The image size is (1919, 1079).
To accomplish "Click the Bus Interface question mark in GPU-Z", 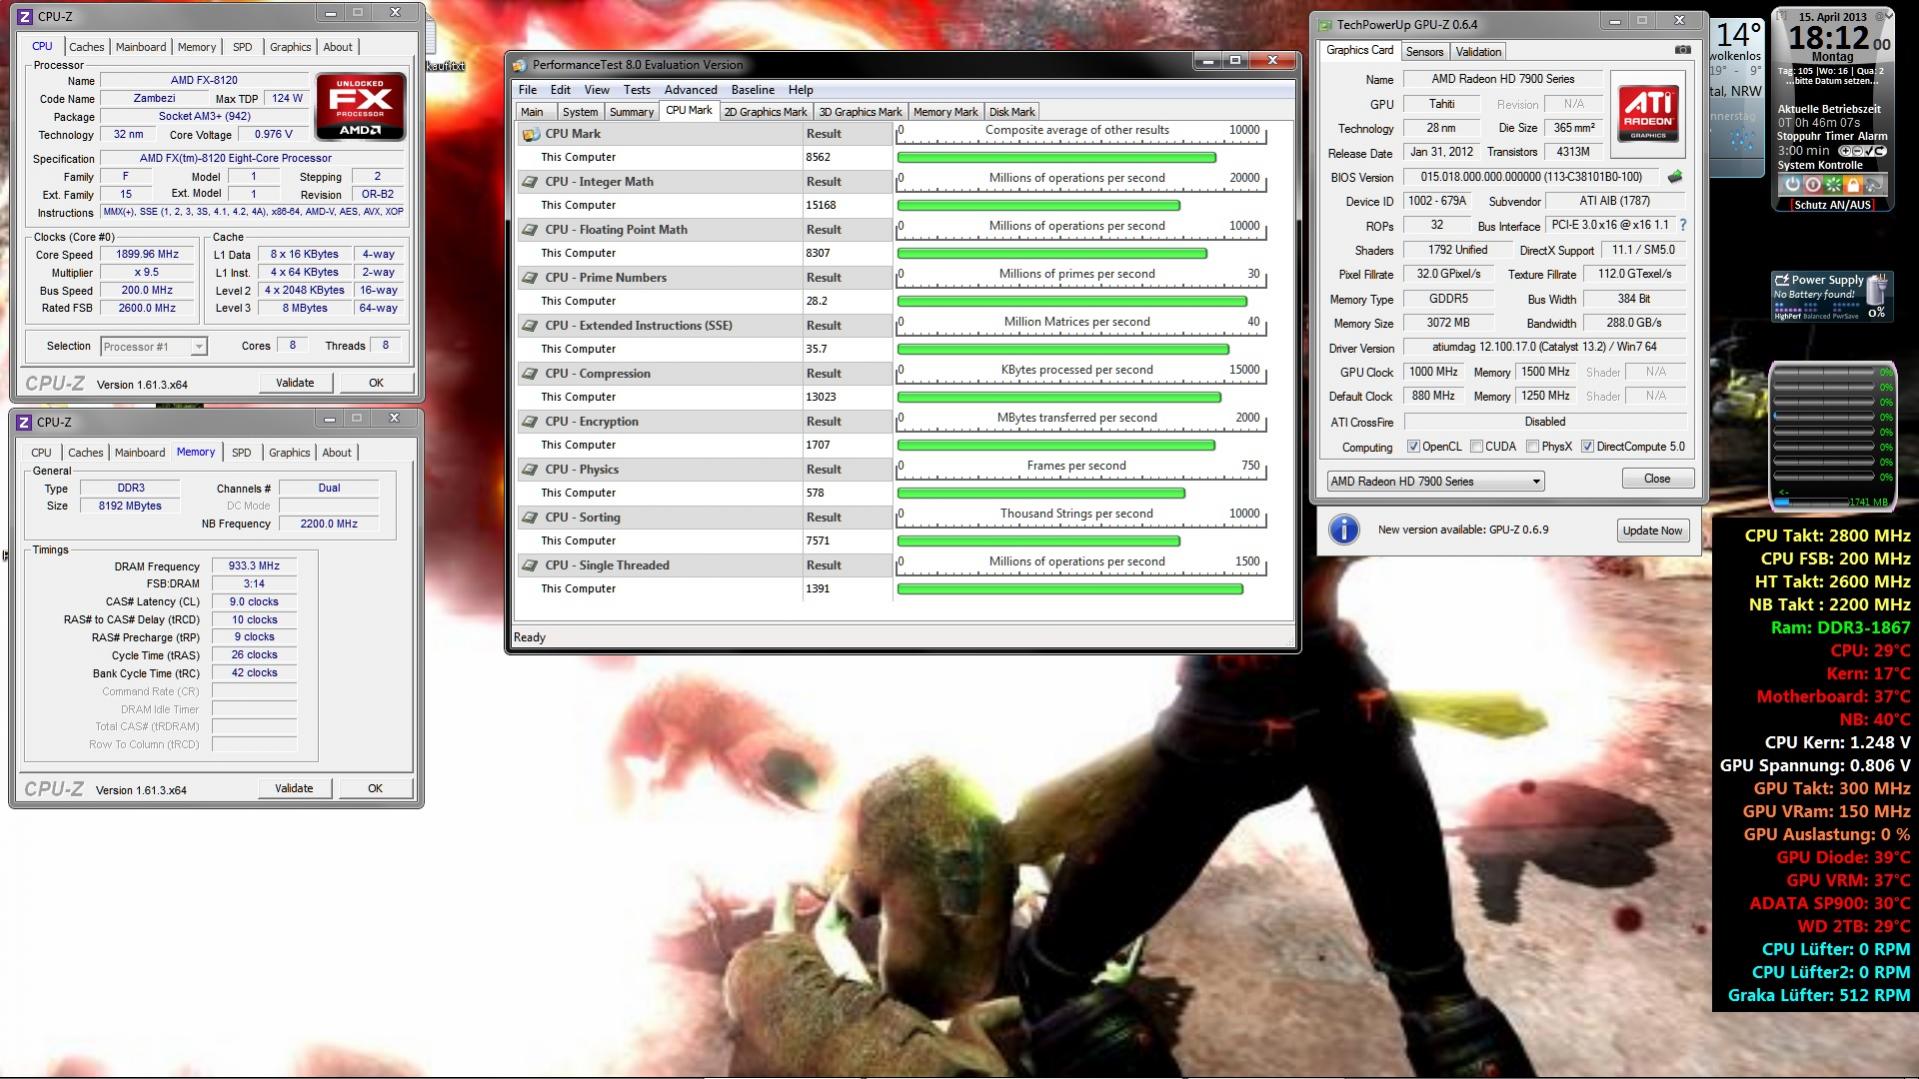I will pos(1683,225).
